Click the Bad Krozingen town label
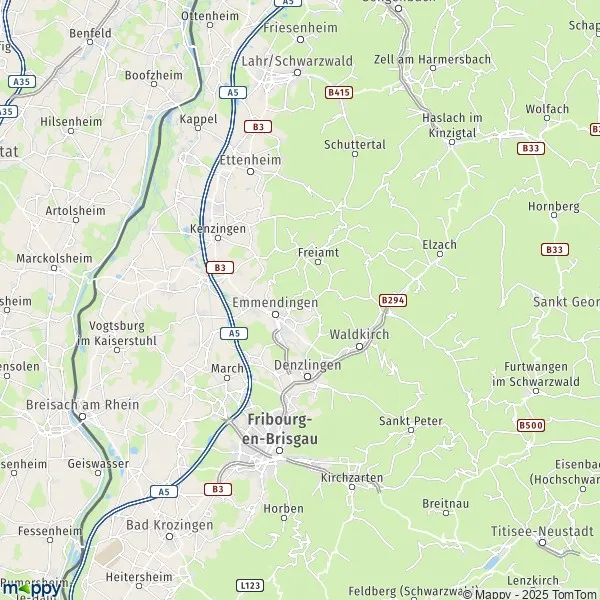The width and height of the screenshot is (600, 600). point(170,525)
